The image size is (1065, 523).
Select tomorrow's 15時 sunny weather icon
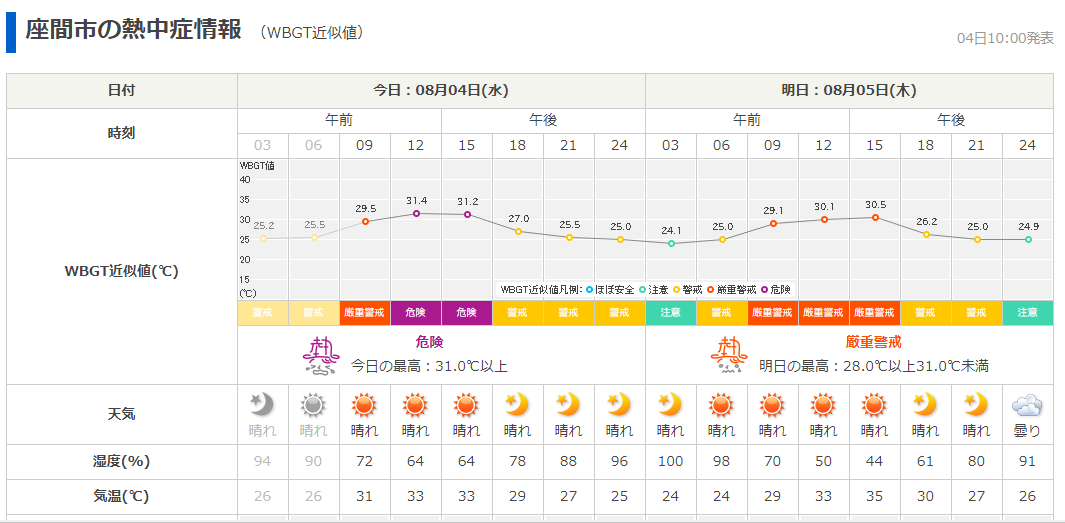(874, 405)
